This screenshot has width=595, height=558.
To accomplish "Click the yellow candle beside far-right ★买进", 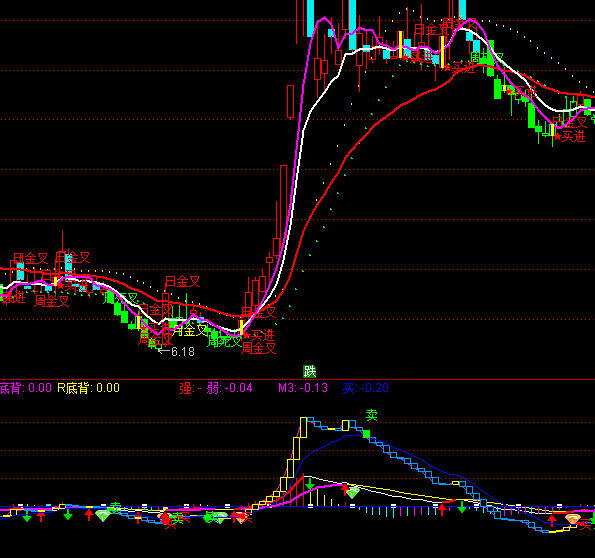I will [552, 130].
